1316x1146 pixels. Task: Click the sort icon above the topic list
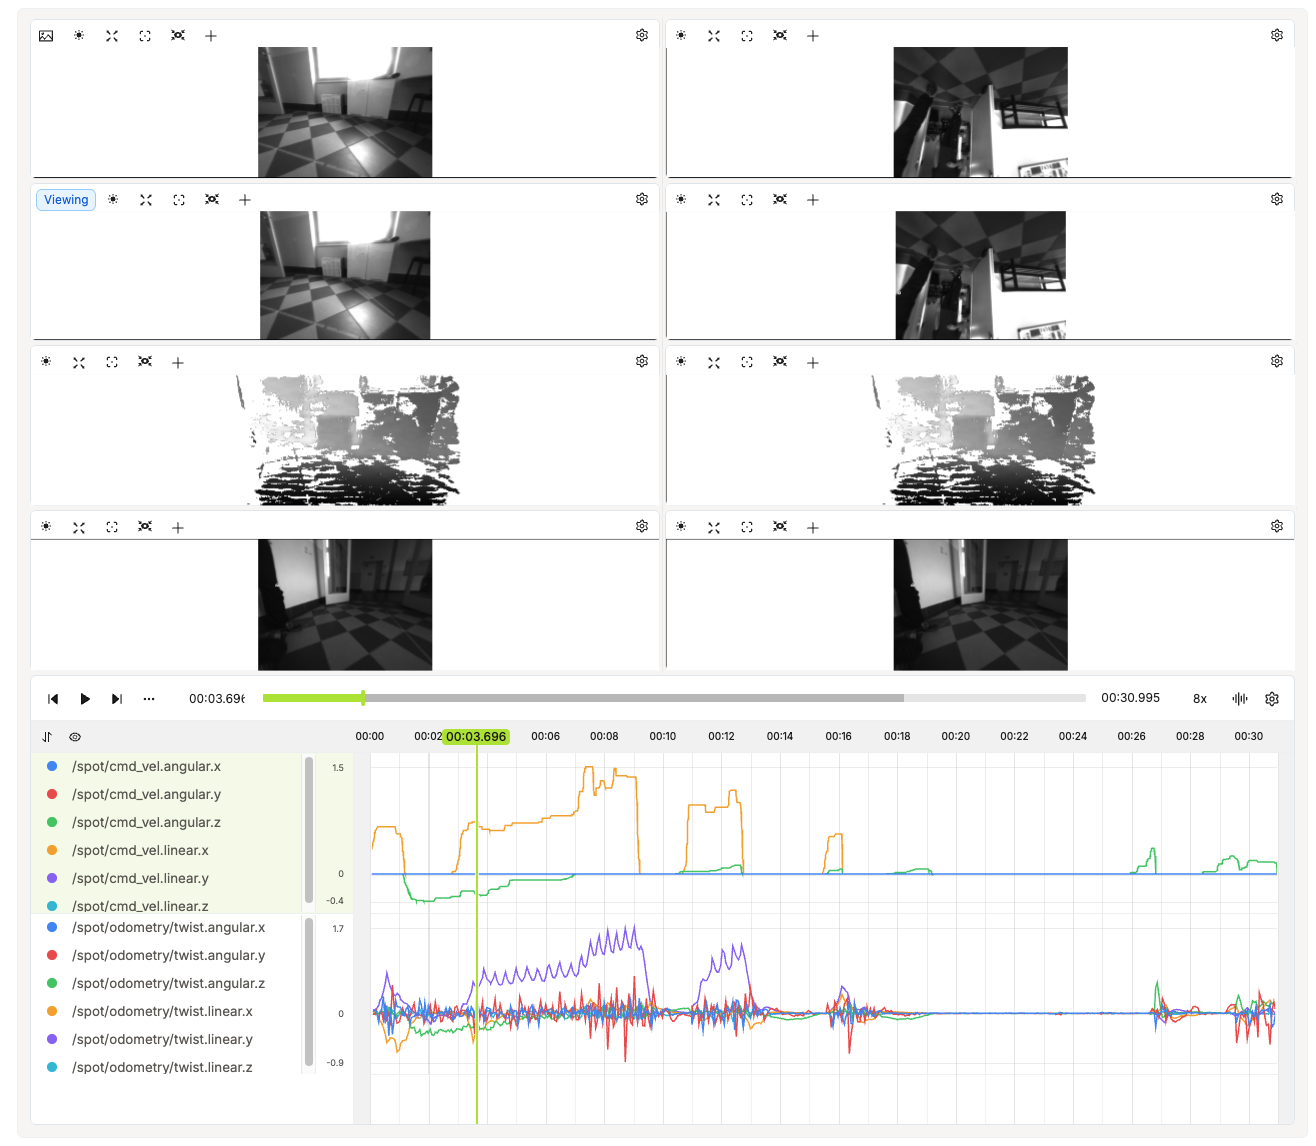click(47, 737)
